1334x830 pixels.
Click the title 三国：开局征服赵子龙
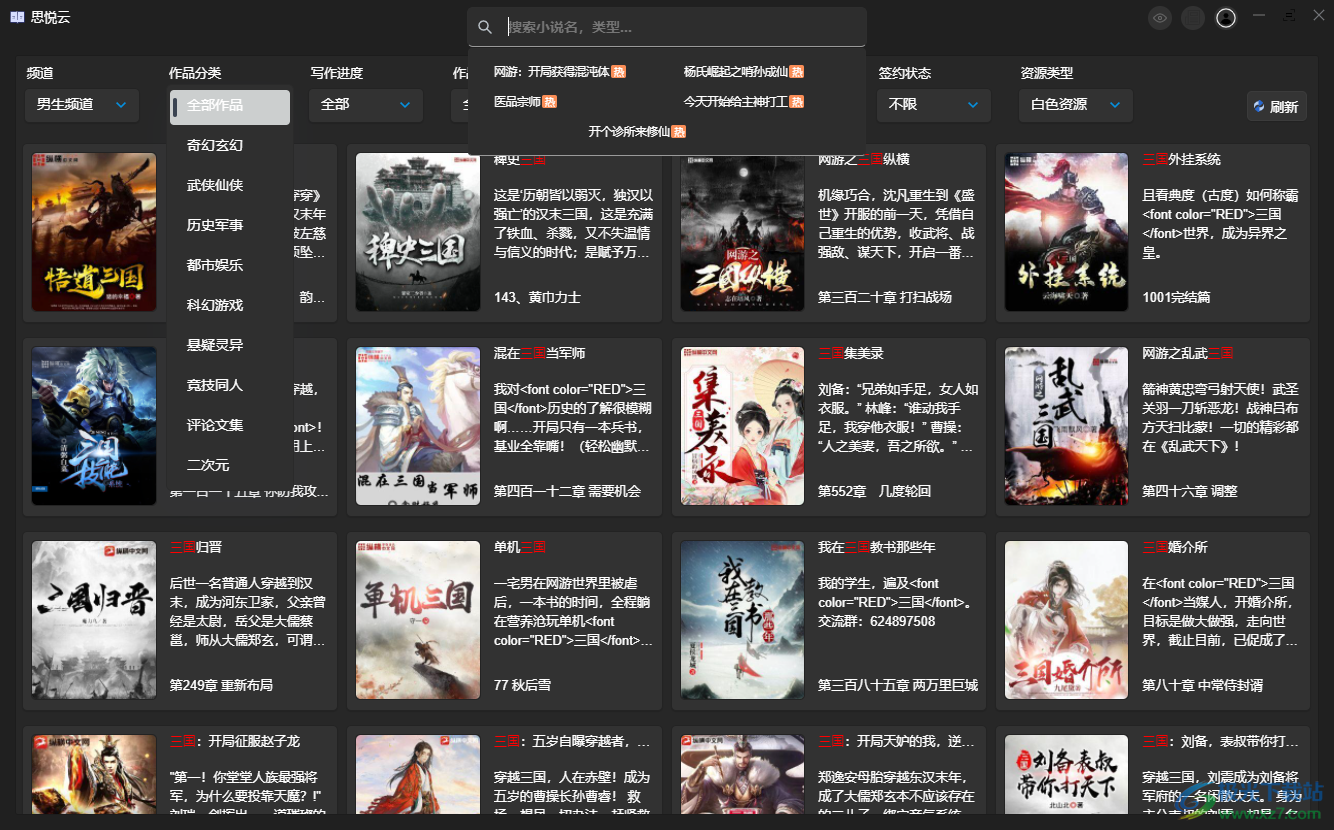[x=235, y=741]
